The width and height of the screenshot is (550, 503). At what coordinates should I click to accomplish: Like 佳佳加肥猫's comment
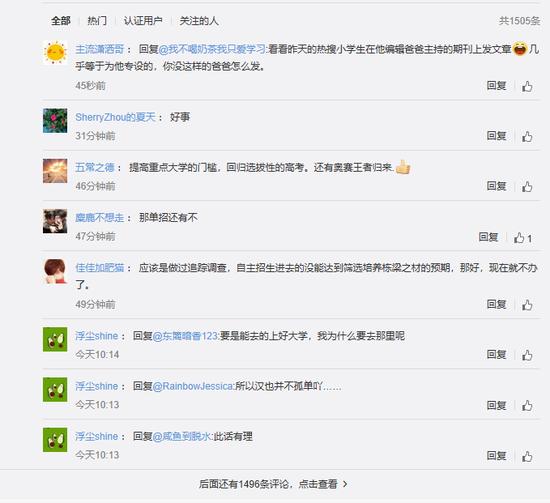(527, 305)
